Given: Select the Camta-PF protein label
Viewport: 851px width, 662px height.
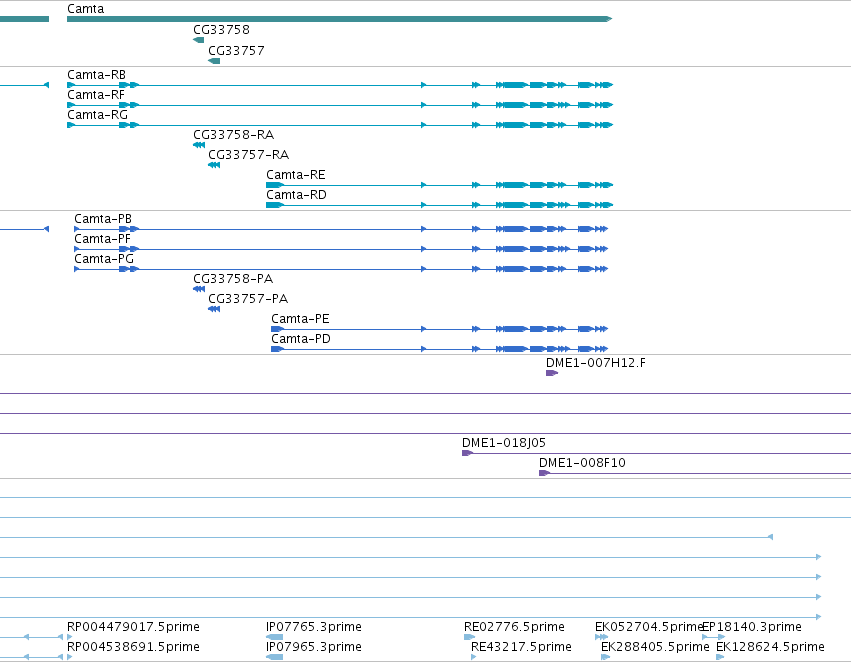Looking at the screenshot, I should [x=103, y=239].
